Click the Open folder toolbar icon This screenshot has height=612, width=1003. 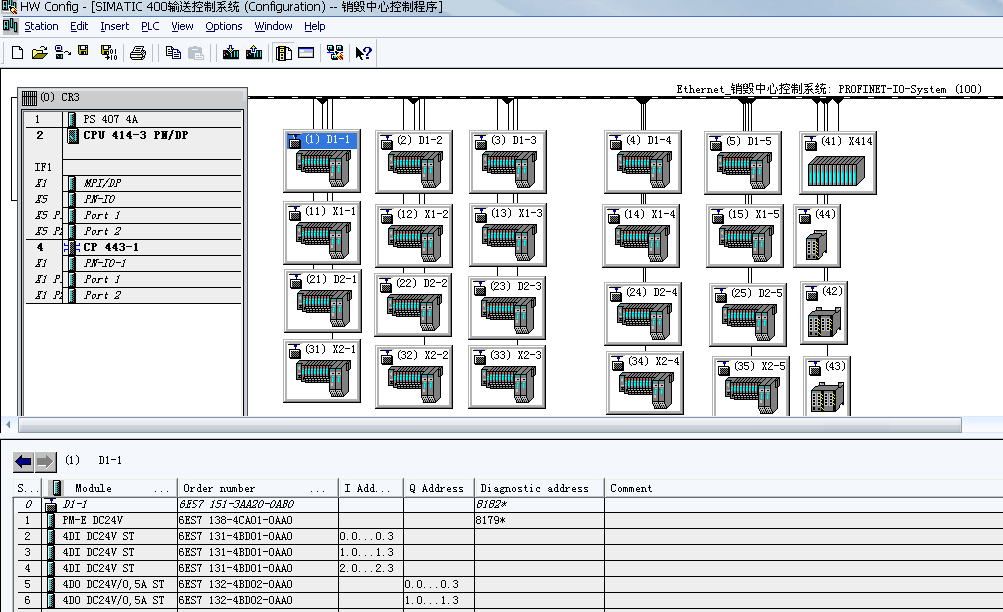click(x=40, y=52)
